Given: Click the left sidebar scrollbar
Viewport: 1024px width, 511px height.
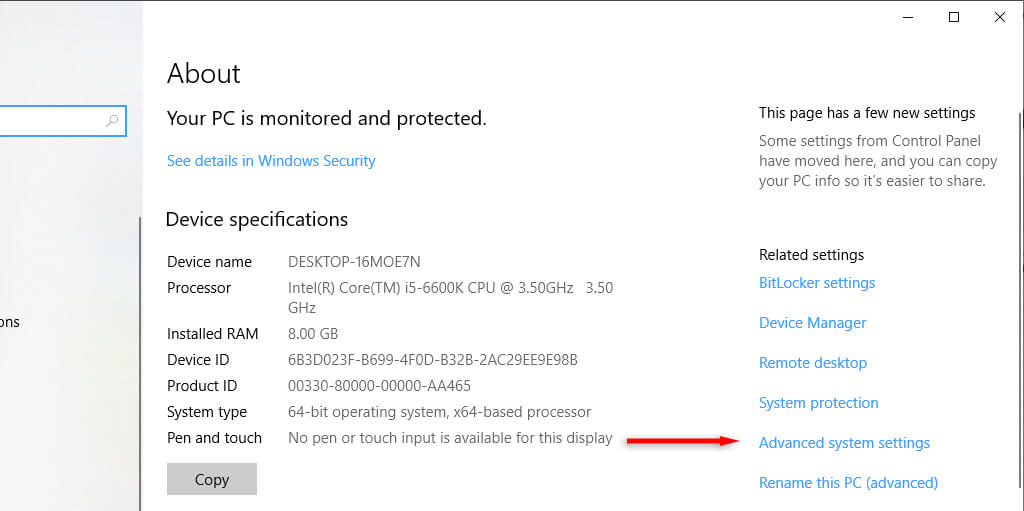Looking at the screenshot, I should click(140, 300).
